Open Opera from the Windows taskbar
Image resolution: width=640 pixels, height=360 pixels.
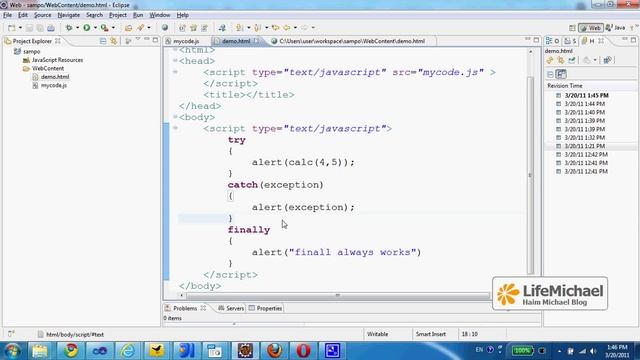coord(303,351)
